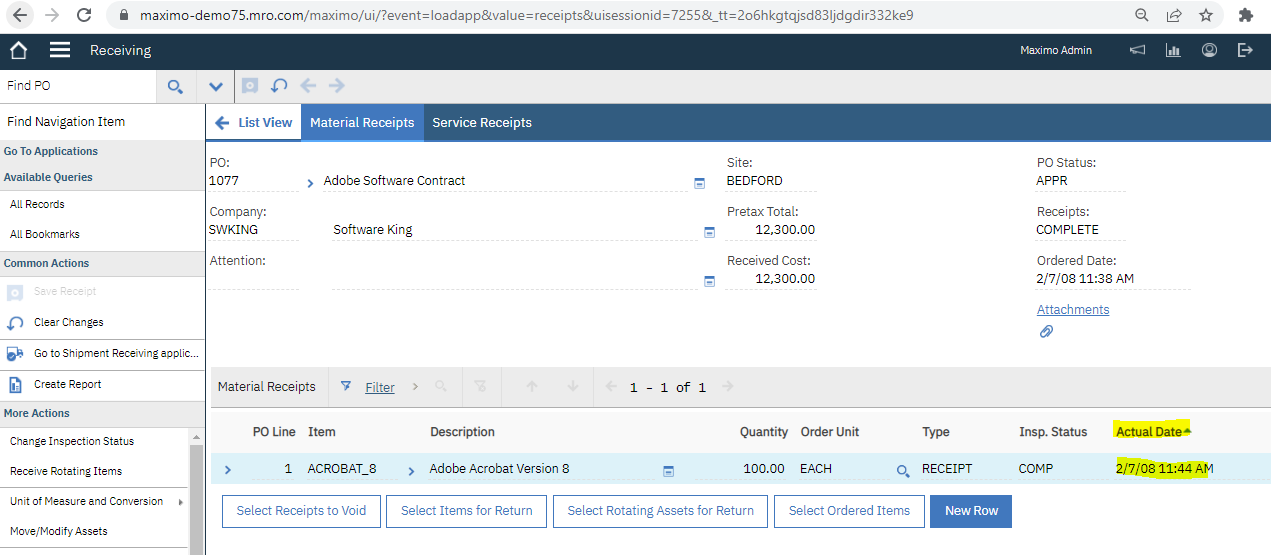The height and width of the screenshot is (555, 1271).
Task: Click Select Ordered Items button
Action: click(849, 511)
